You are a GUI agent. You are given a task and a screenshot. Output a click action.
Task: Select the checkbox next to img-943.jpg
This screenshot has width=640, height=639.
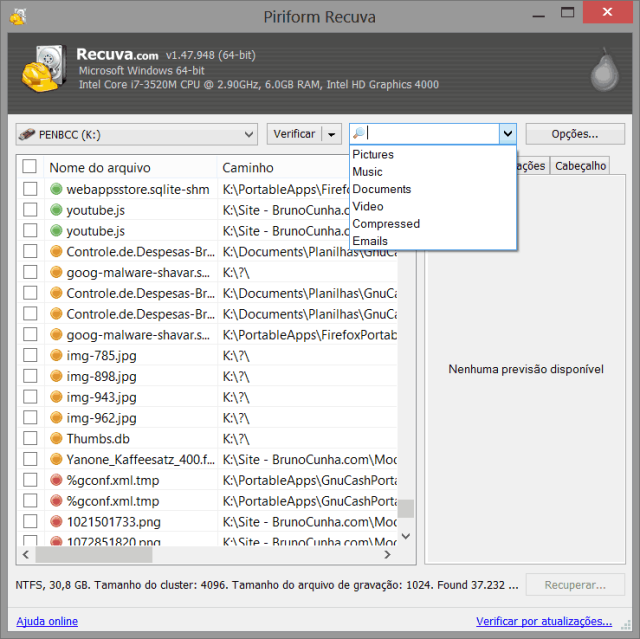[x=30, y=397]
